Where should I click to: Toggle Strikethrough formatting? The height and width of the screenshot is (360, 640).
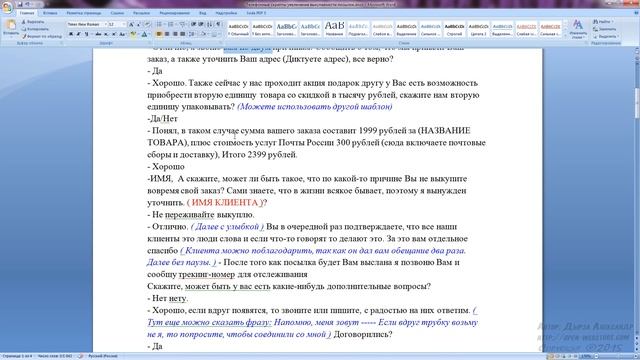pyautogui.click(x=98, y=34)
